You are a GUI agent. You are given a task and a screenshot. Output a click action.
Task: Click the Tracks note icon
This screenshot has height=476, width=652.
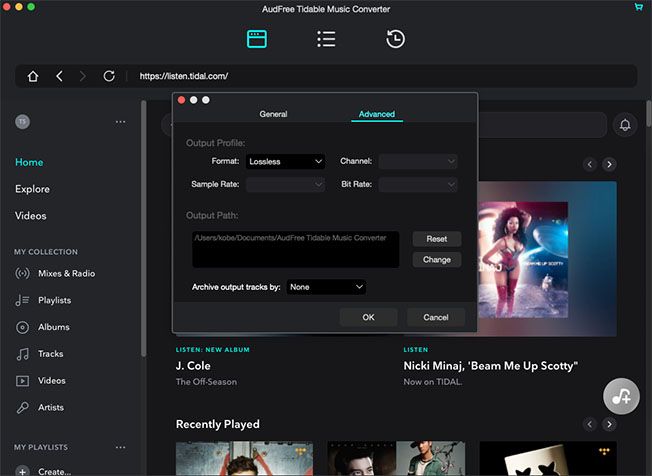(x=22, y=354)
